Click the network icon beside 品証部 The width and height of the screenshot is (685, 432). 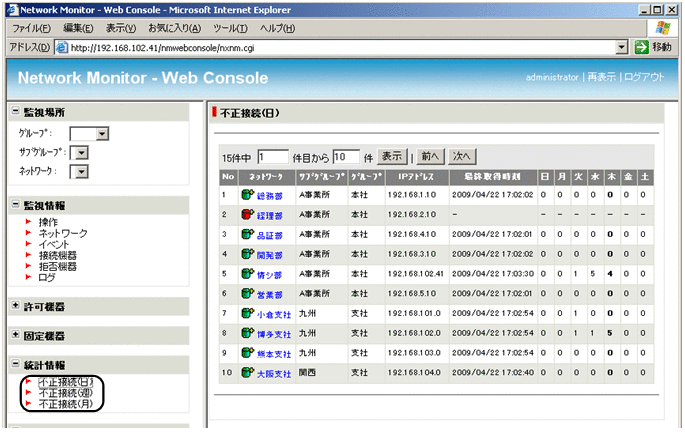click(248, 234)
